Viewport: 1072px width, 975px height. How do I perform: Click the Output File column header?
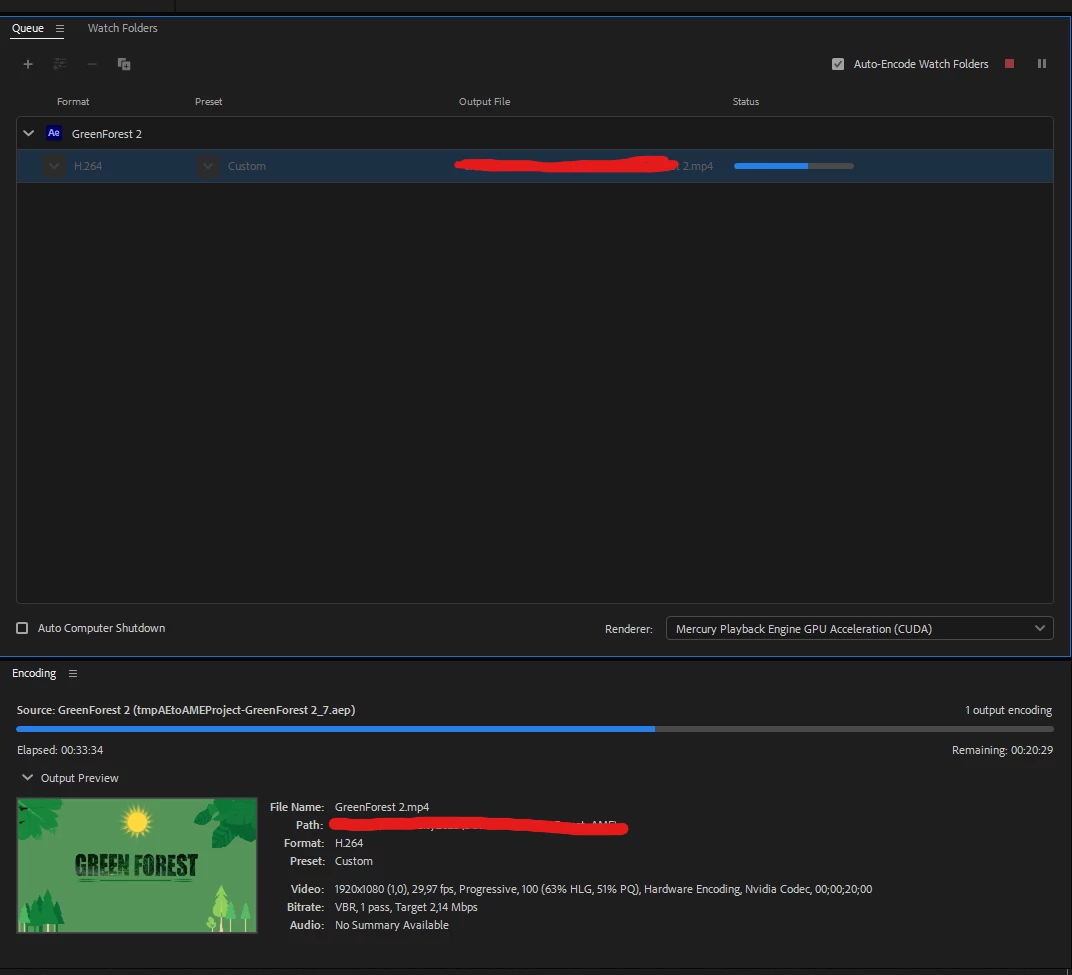(x=485, y=102)
